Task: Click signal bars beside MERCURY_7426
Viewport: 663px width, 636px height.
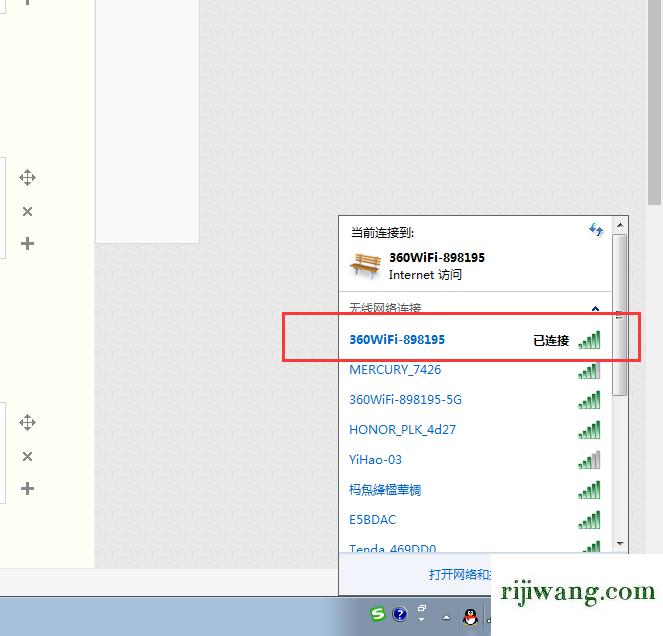Action: pyautogui.click(x=589, y=370)
